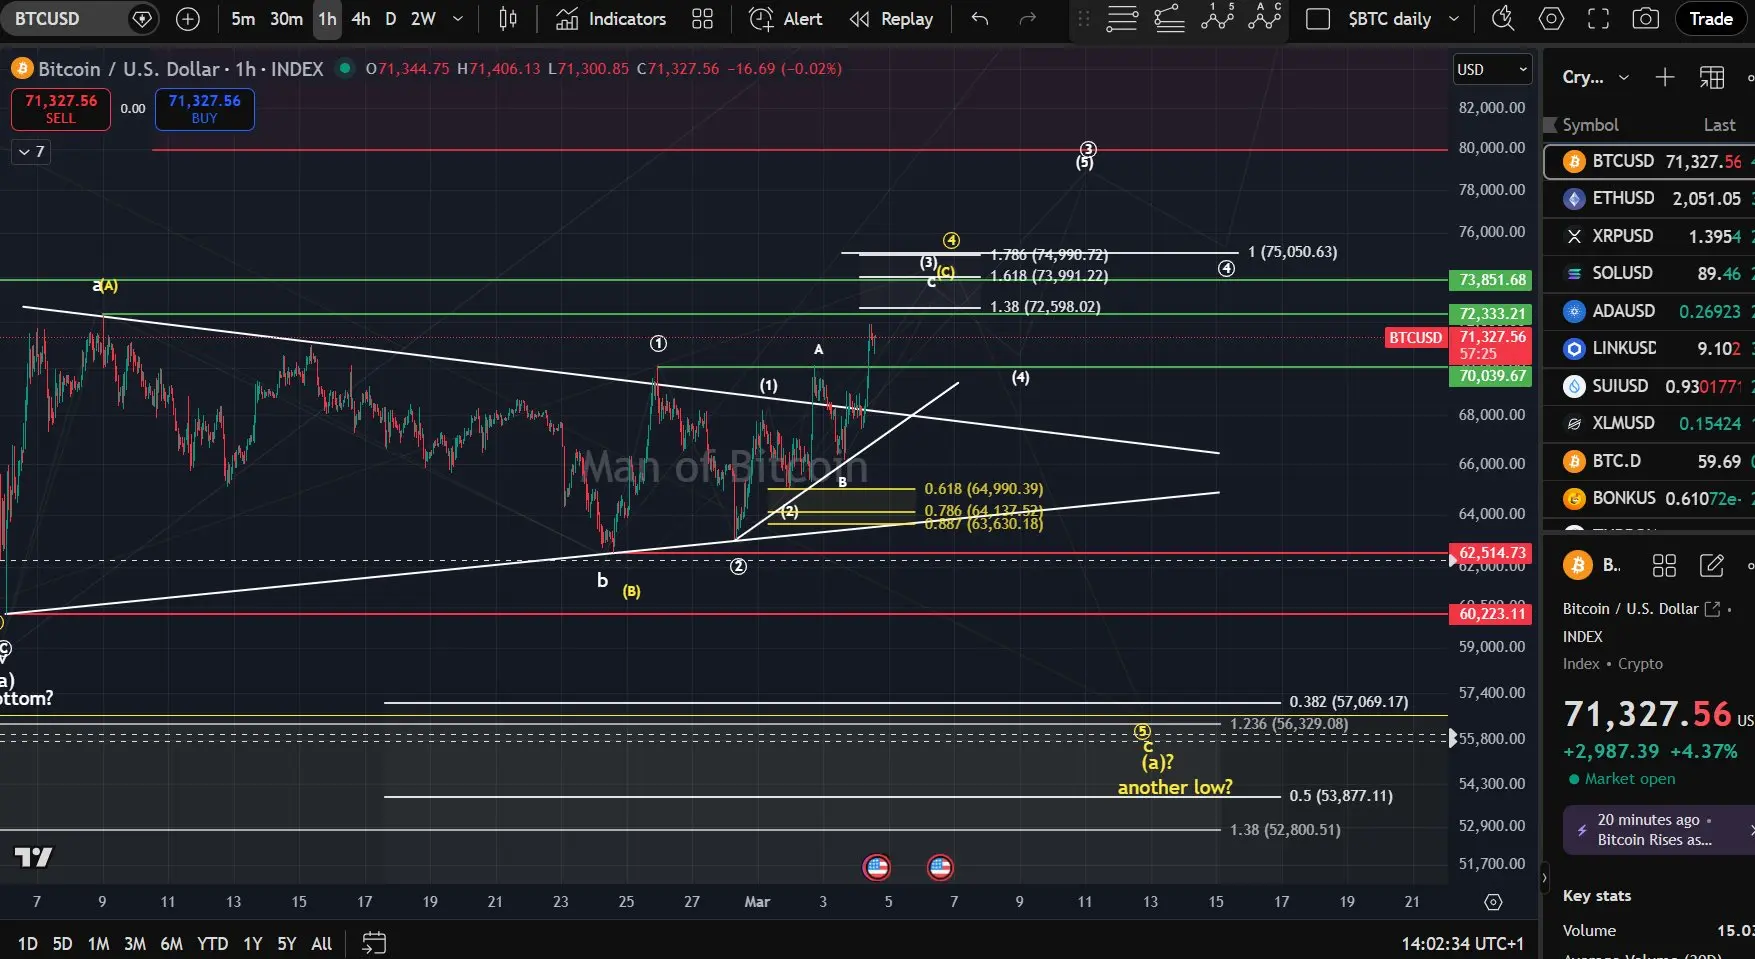1755x959 pixels.
Task: Collapse the indicator legend showing 7
Action: (31, 152)
